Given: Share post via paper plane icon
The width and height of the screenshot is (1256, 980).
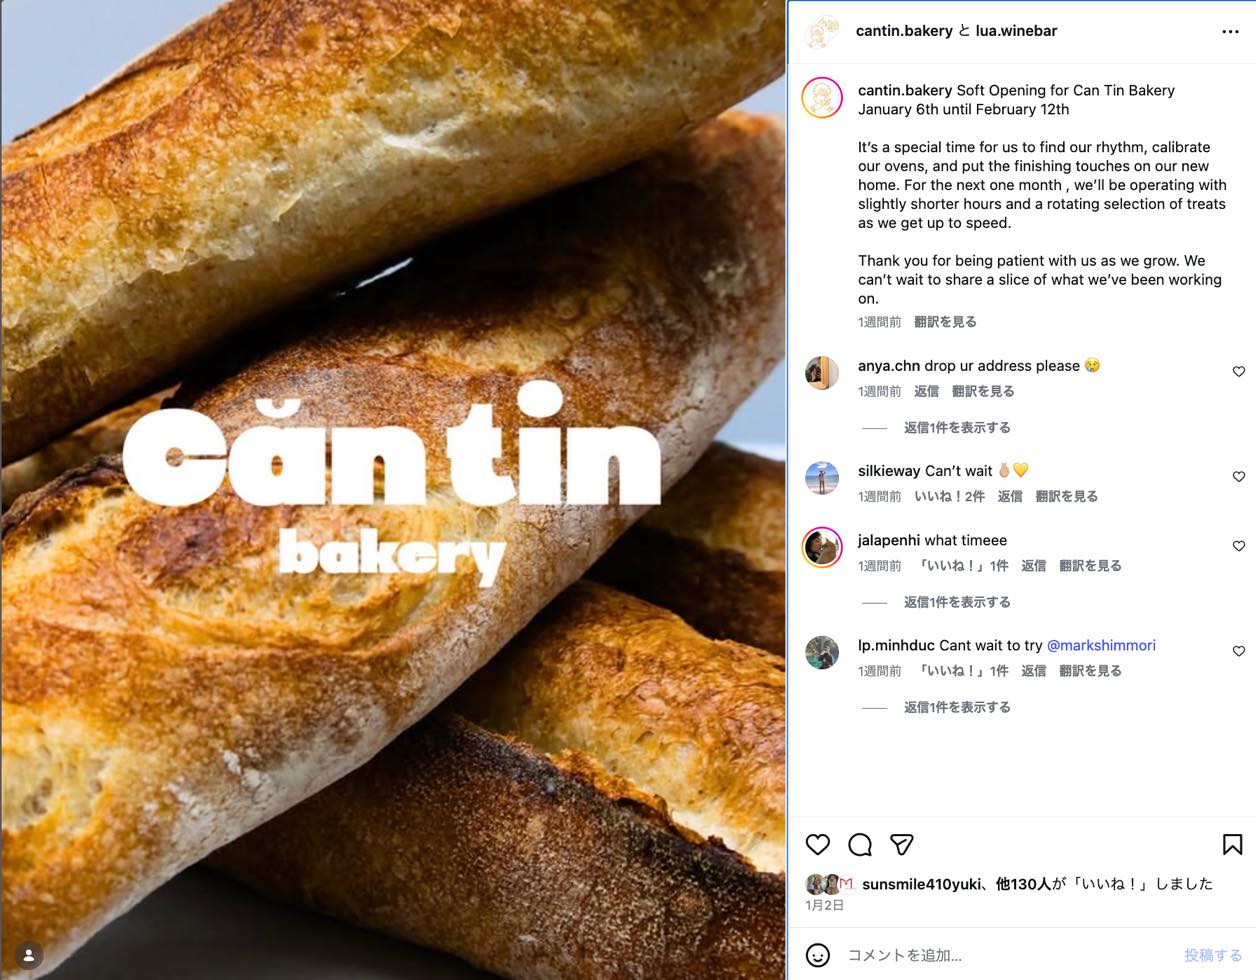Looking at the screenshot, I should click(902, 845).
